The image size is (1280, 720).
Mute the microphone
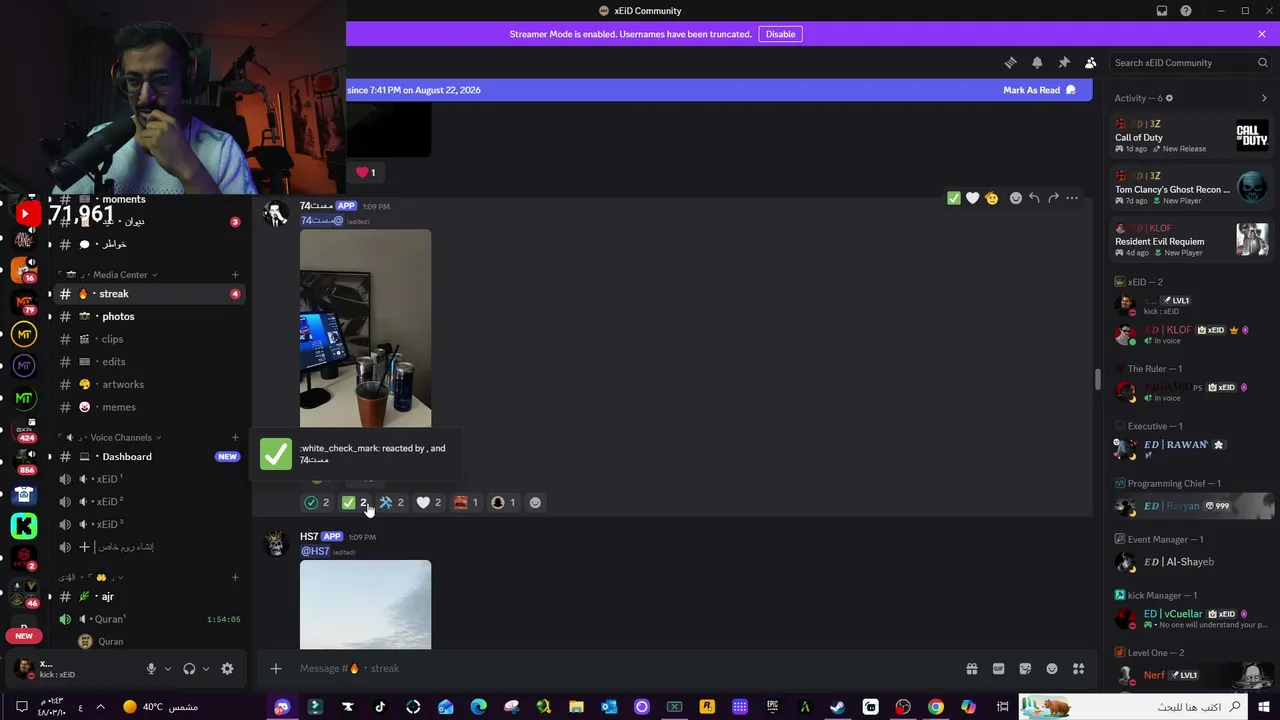(x=151, y=669)
